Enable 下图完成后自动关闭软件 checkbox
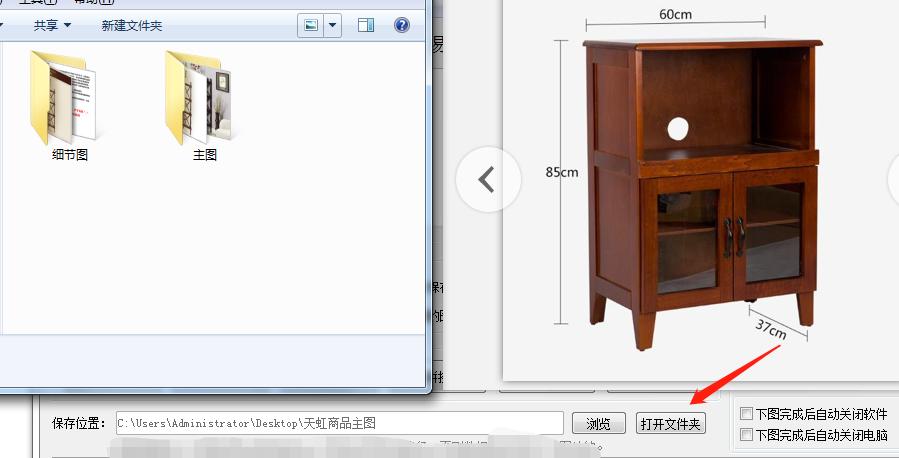 (746, 413)
